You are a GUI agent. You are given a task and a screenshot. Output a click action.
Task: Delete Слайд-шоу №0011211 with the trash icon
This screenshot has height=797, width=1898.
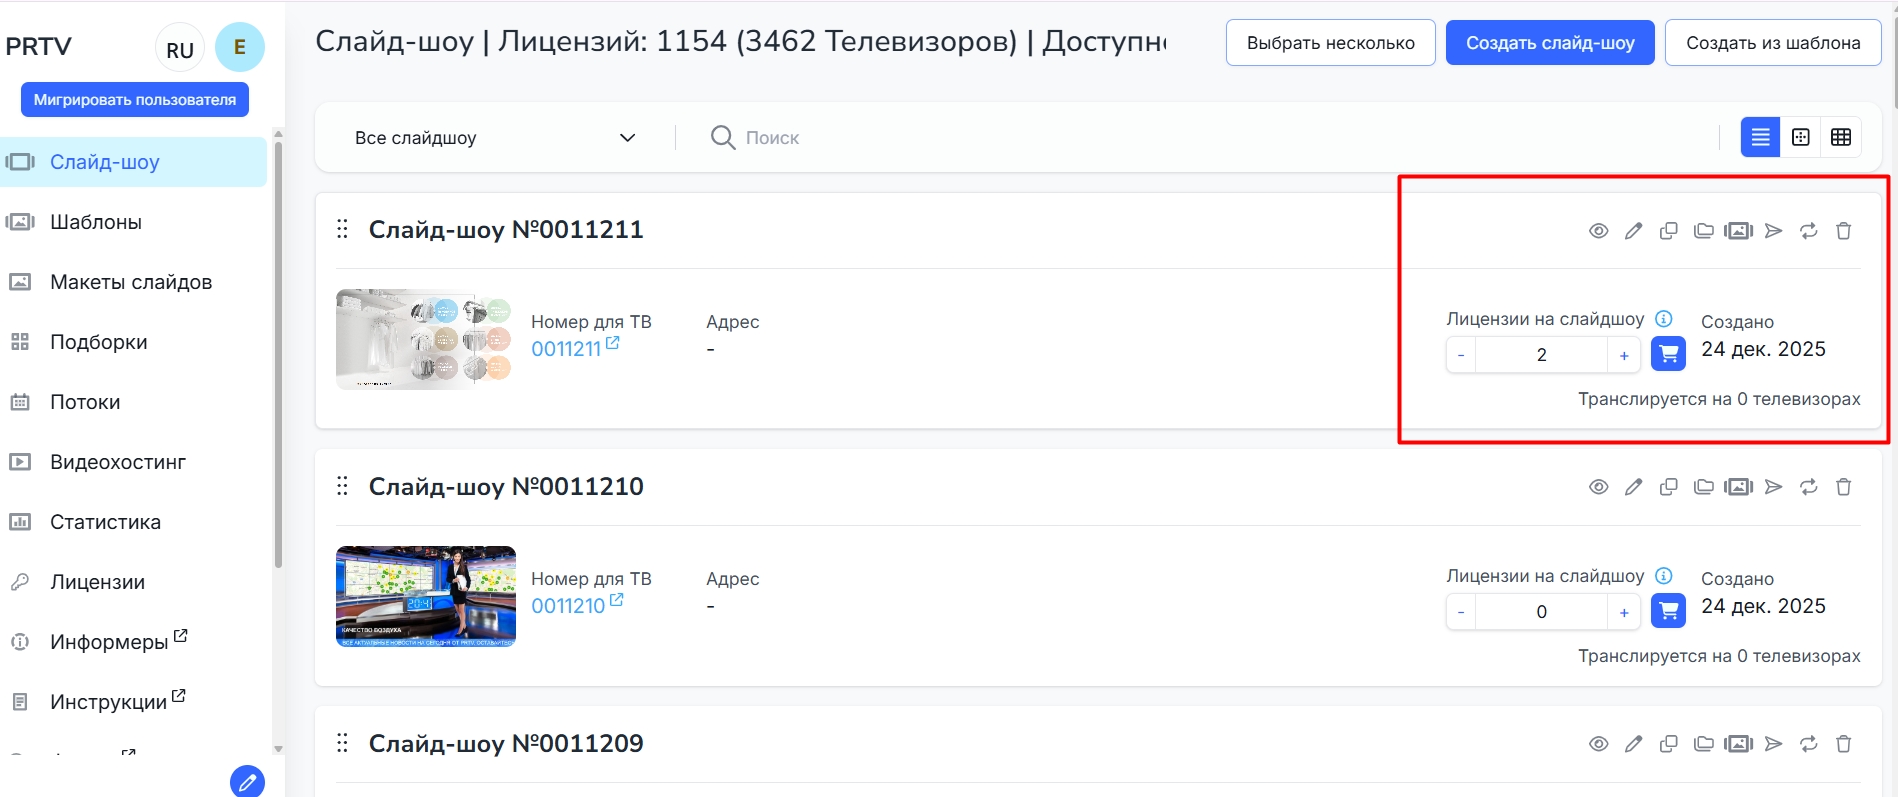[1843, 231]
